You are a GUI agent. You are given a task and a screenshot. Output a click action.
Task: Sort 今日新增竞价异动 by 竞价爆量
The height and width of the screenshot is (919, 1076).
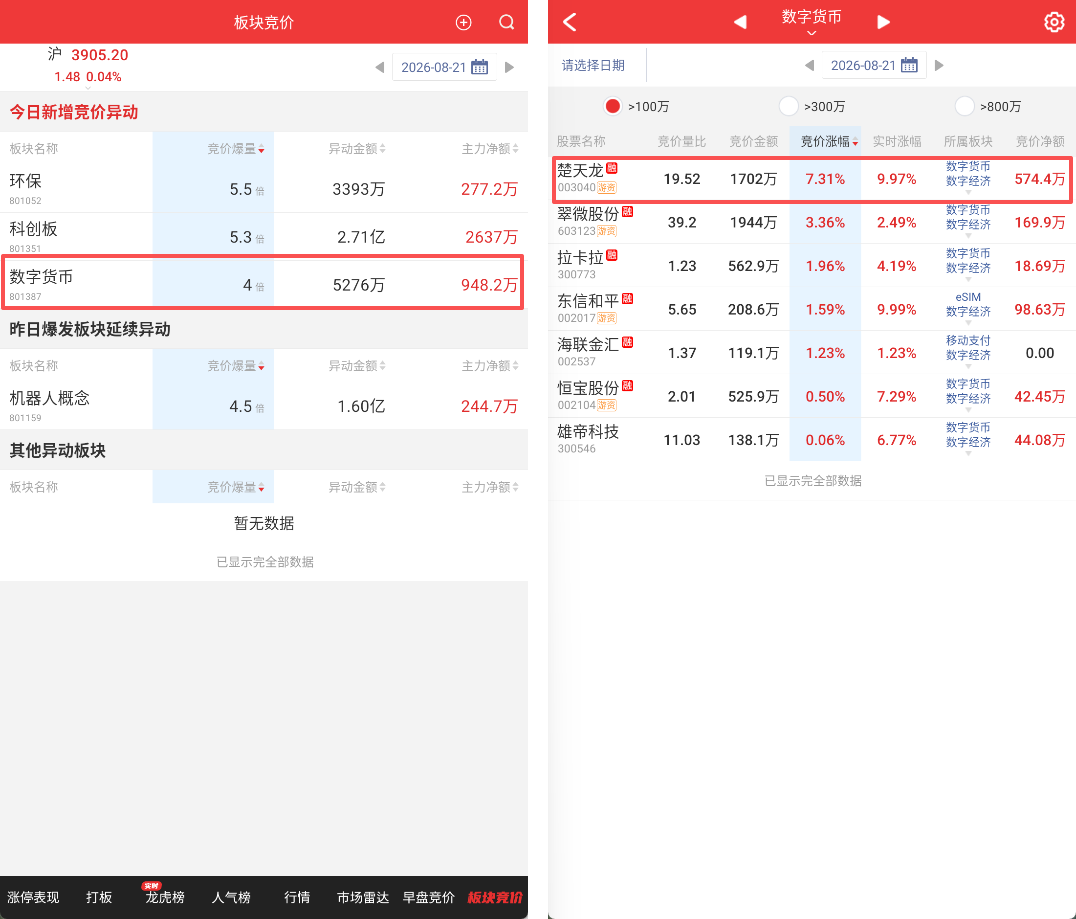235,149
